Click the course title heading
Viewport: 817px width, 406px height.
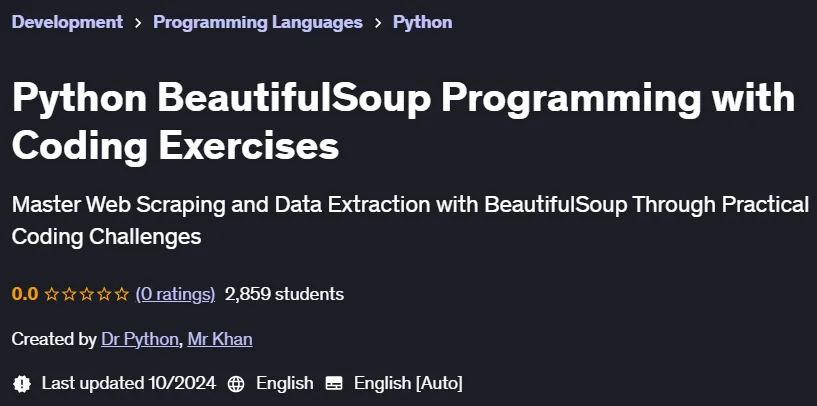pyautogui.click(x=403, y=122)
